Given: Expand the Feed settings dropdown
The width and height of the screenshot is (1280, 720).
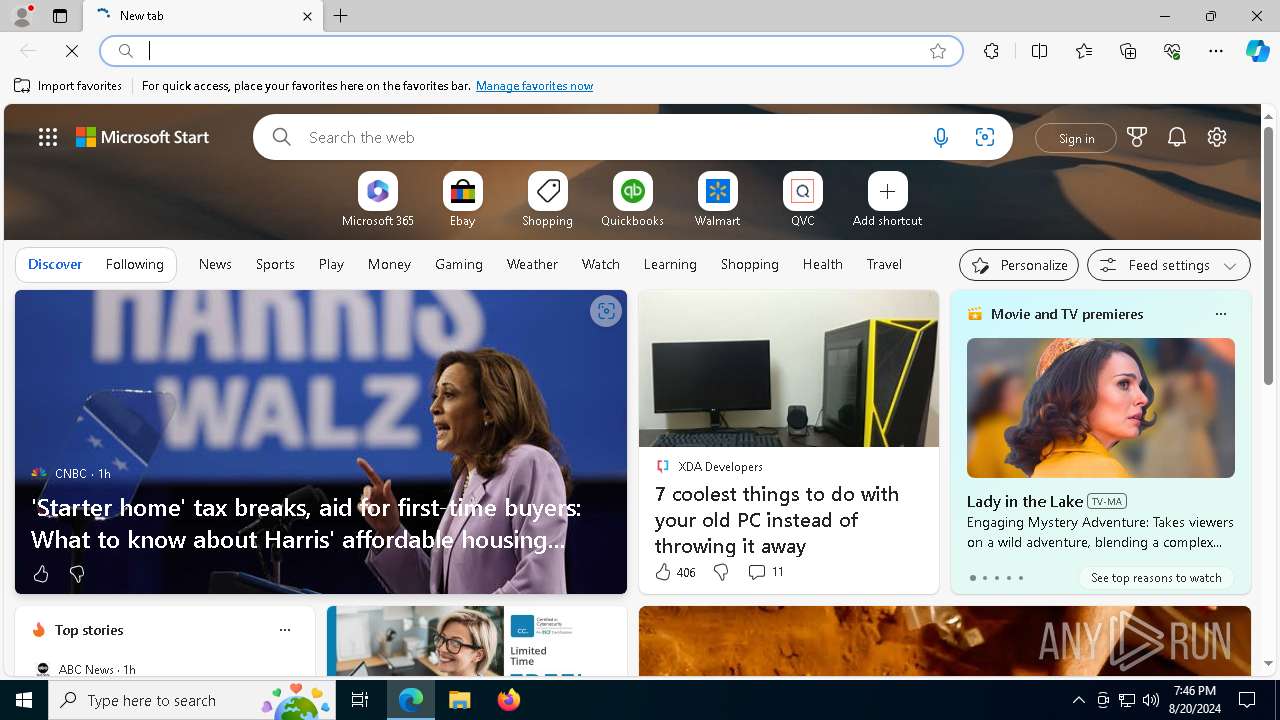Looking at the screenshot, I should coord(1169,265).
